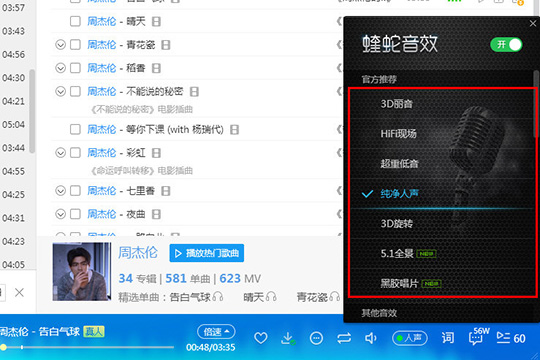540x360 pixels.
Task: Select the 黑胶唱片 sound effect
Action: pos(442,283)
